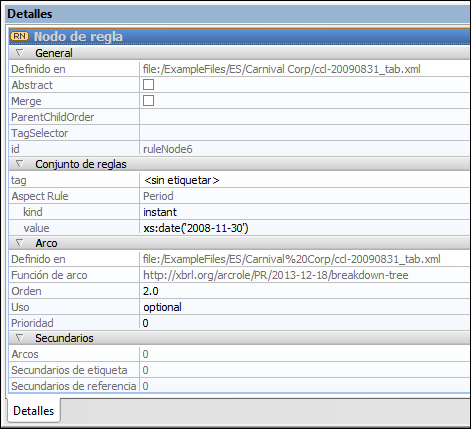The image size is (471, 429).
Task: Click the TagSelector value field
Action: pos(305,133)
